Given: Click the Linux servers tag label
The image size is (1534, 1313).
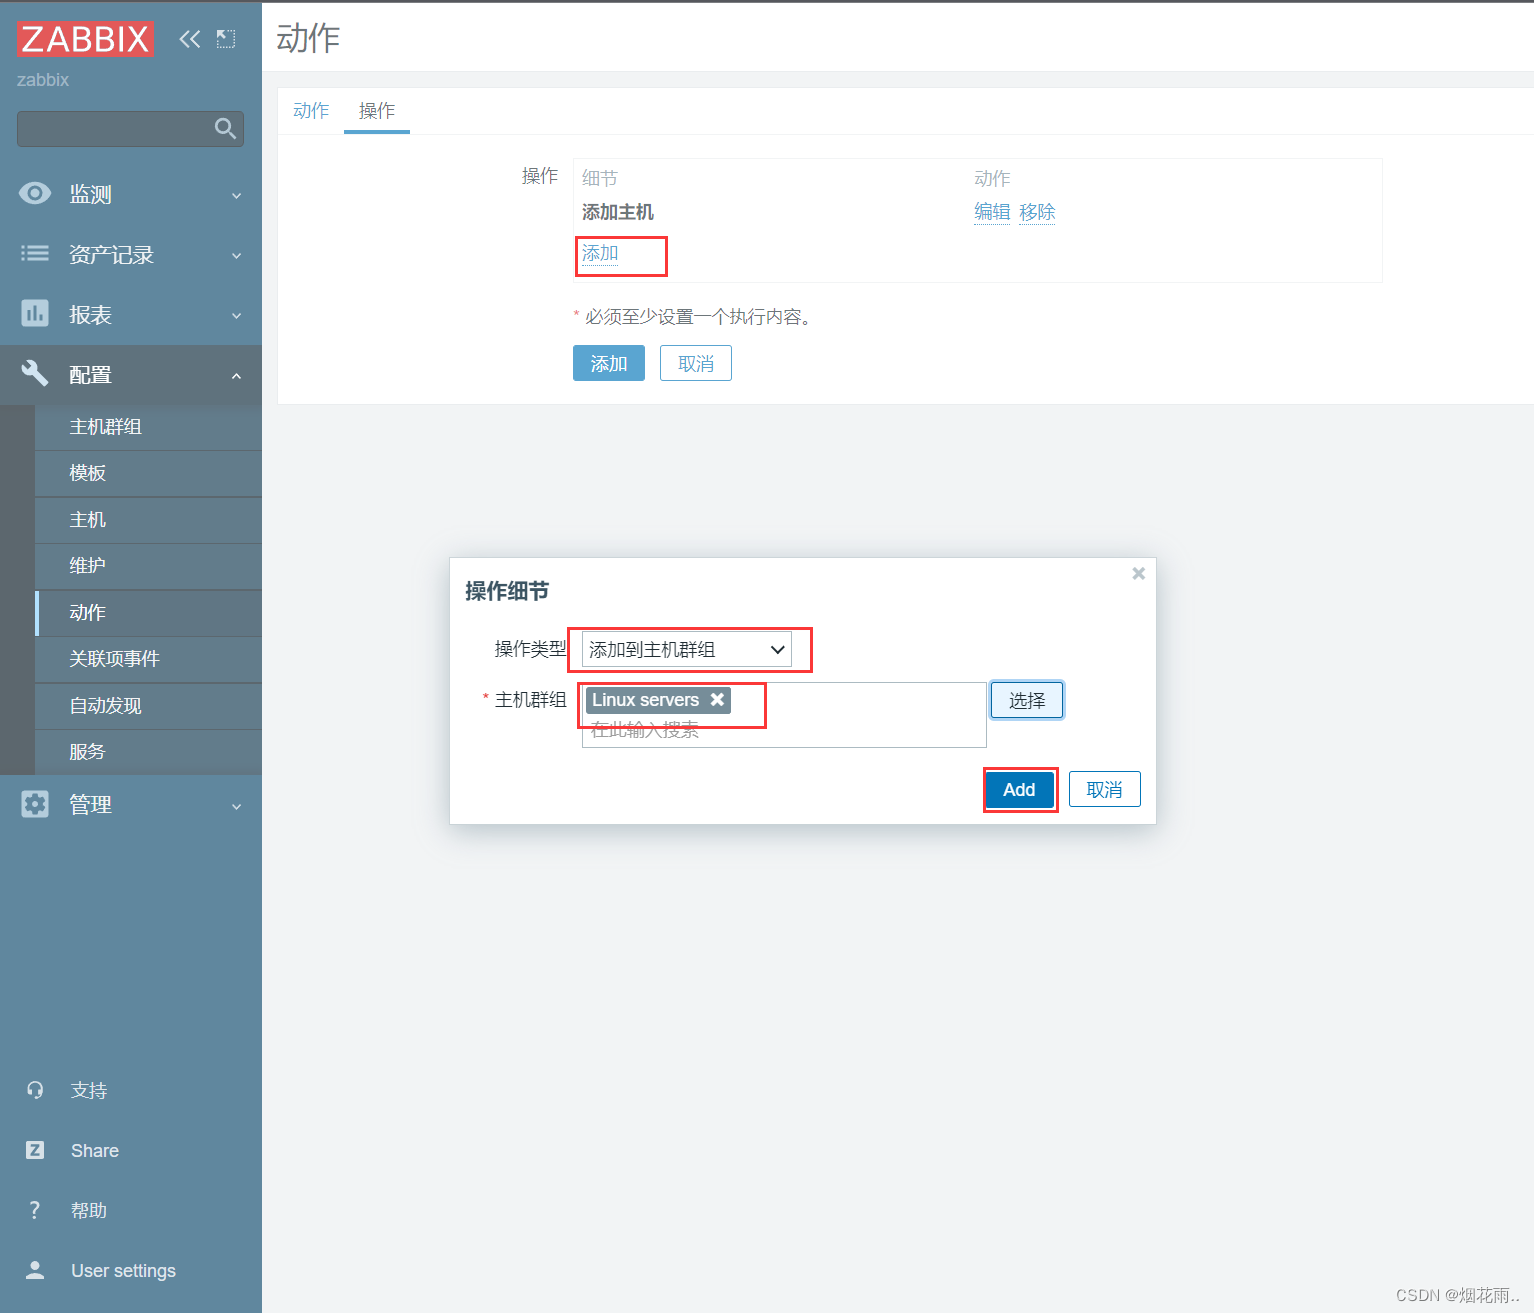Looking at the screenshot, I should tap(646, 700).
